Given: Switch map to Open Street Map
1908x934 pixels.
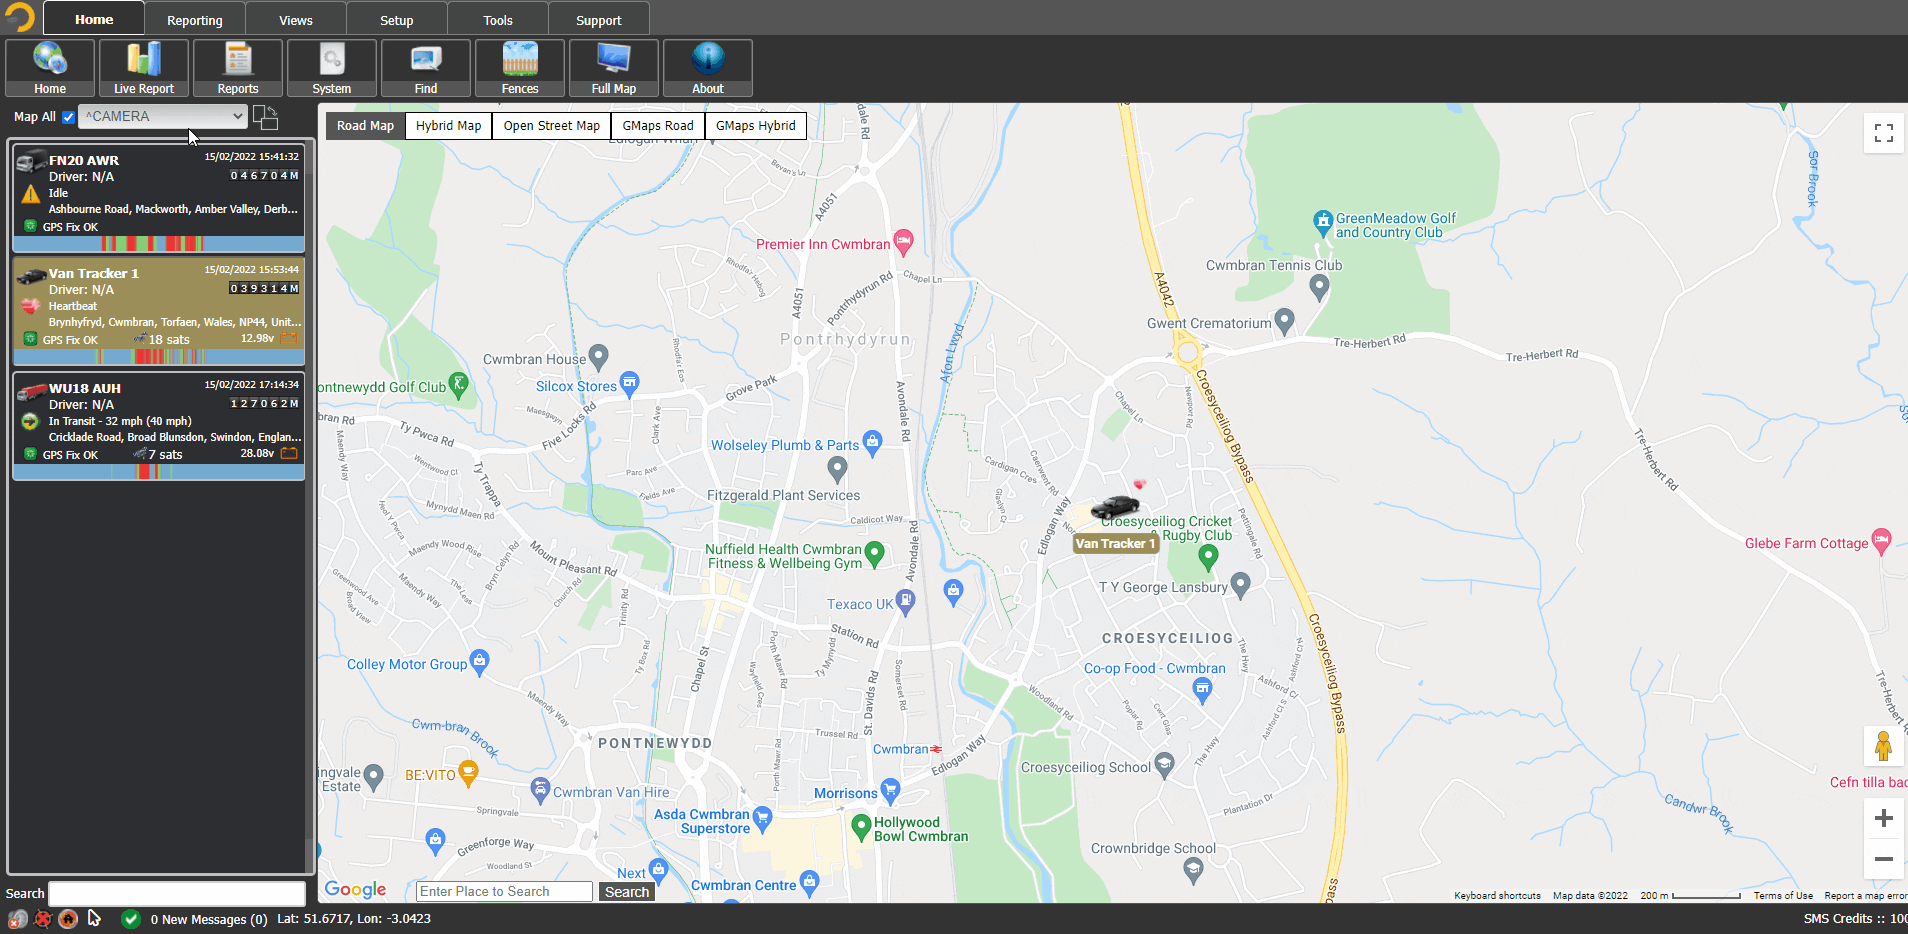Looking at the screenshot, I should [x=551, y=126].
